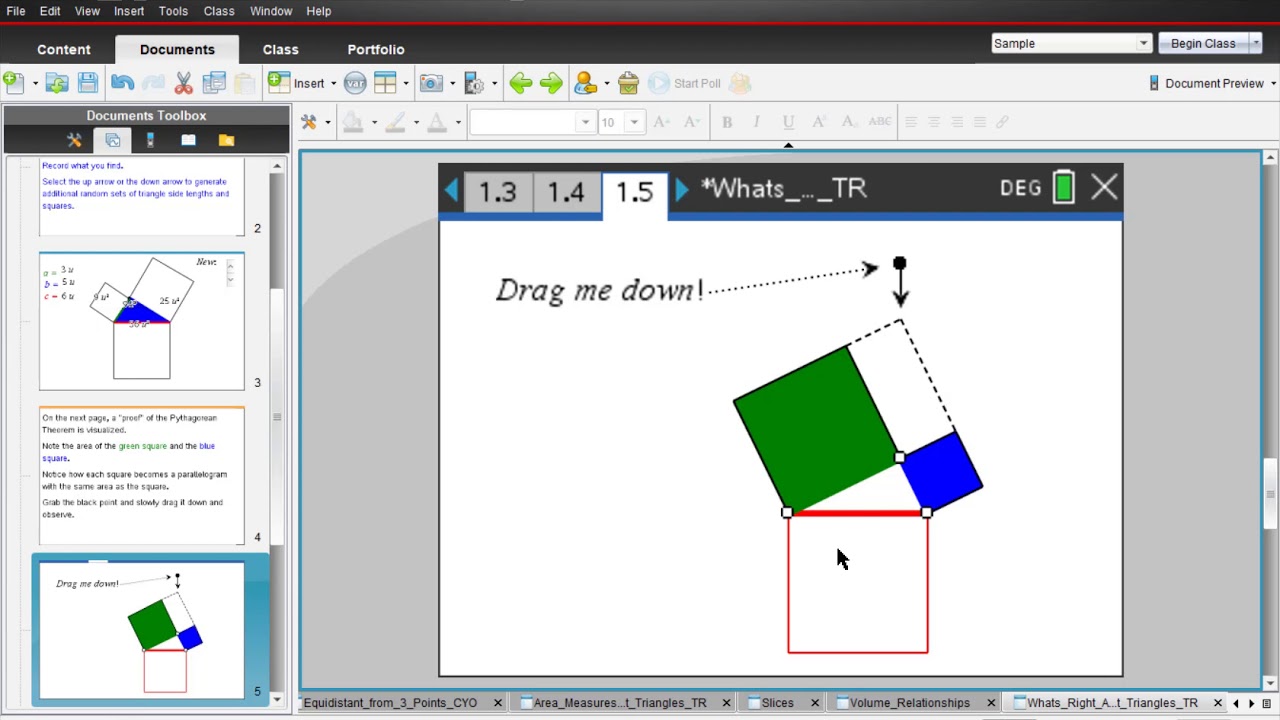Click the New Document icon

click(x=13, y=83)
